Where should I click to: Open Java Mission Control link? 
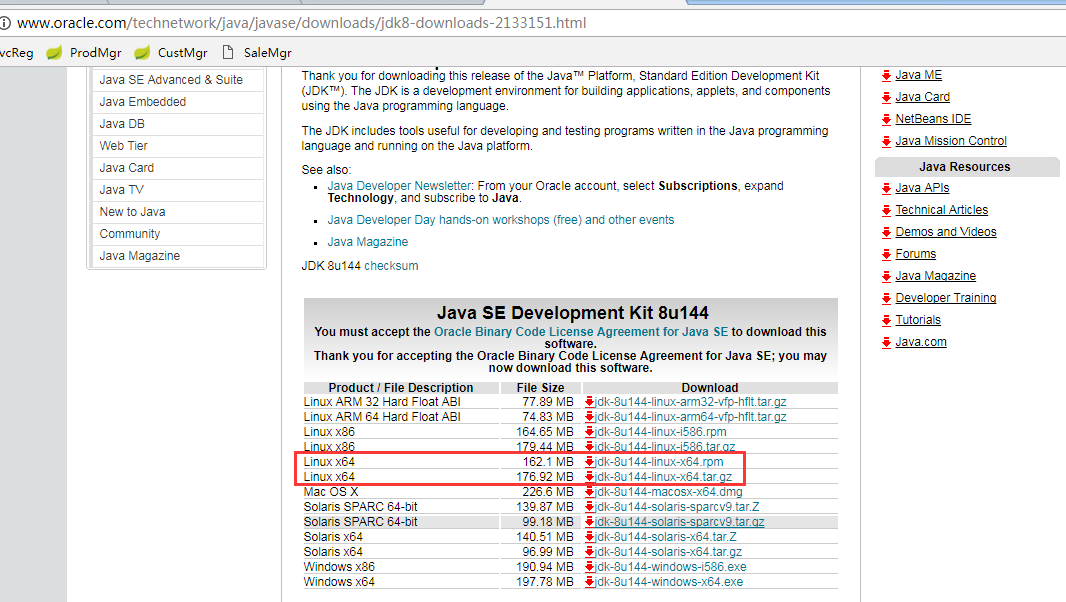(950, 141)
